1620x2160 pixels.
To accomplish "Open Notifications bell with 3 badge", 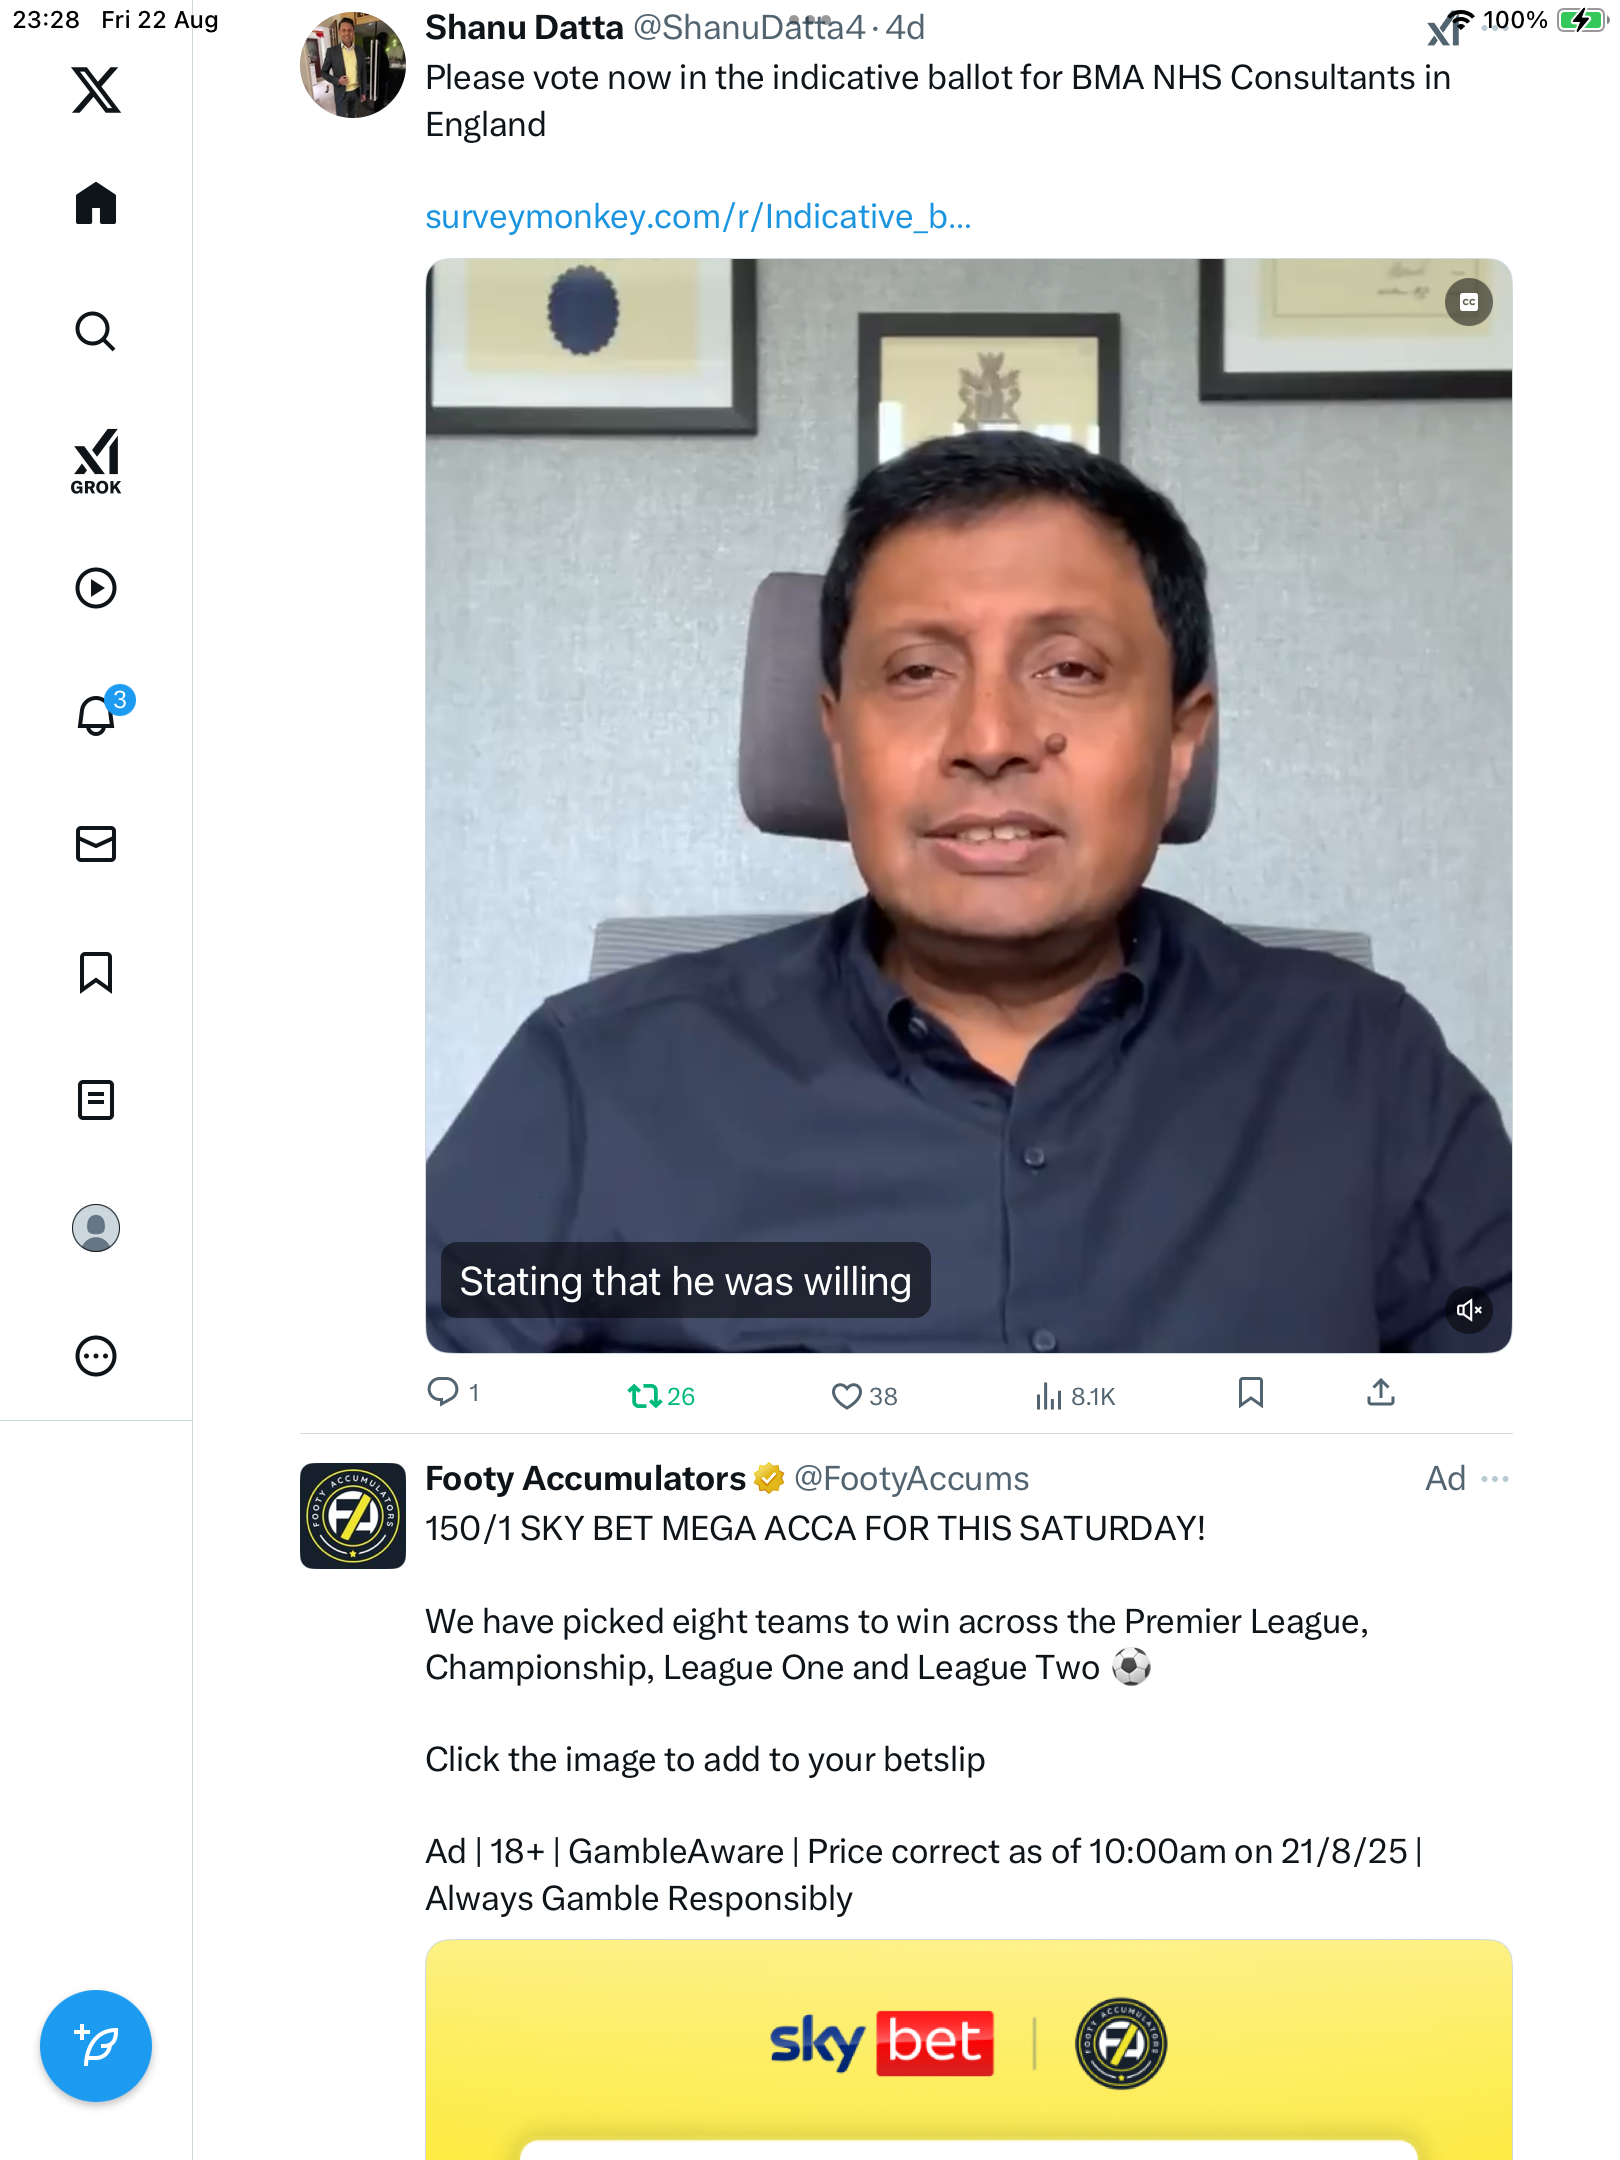I will click(x=98, y=715).
